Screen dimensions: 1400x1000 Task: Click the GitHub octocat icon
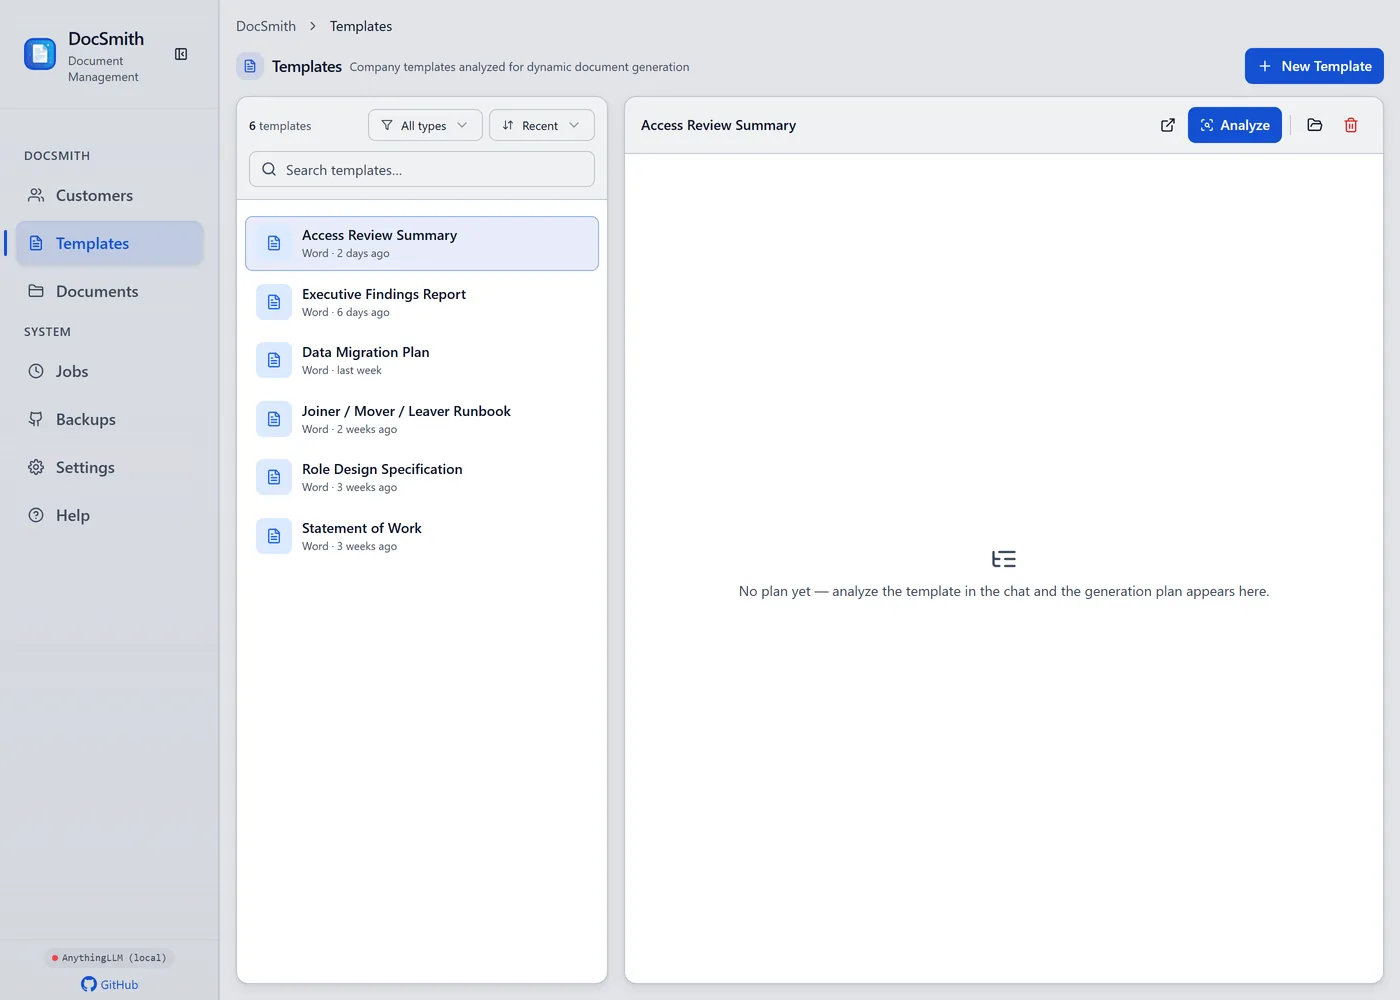(89, 985)
